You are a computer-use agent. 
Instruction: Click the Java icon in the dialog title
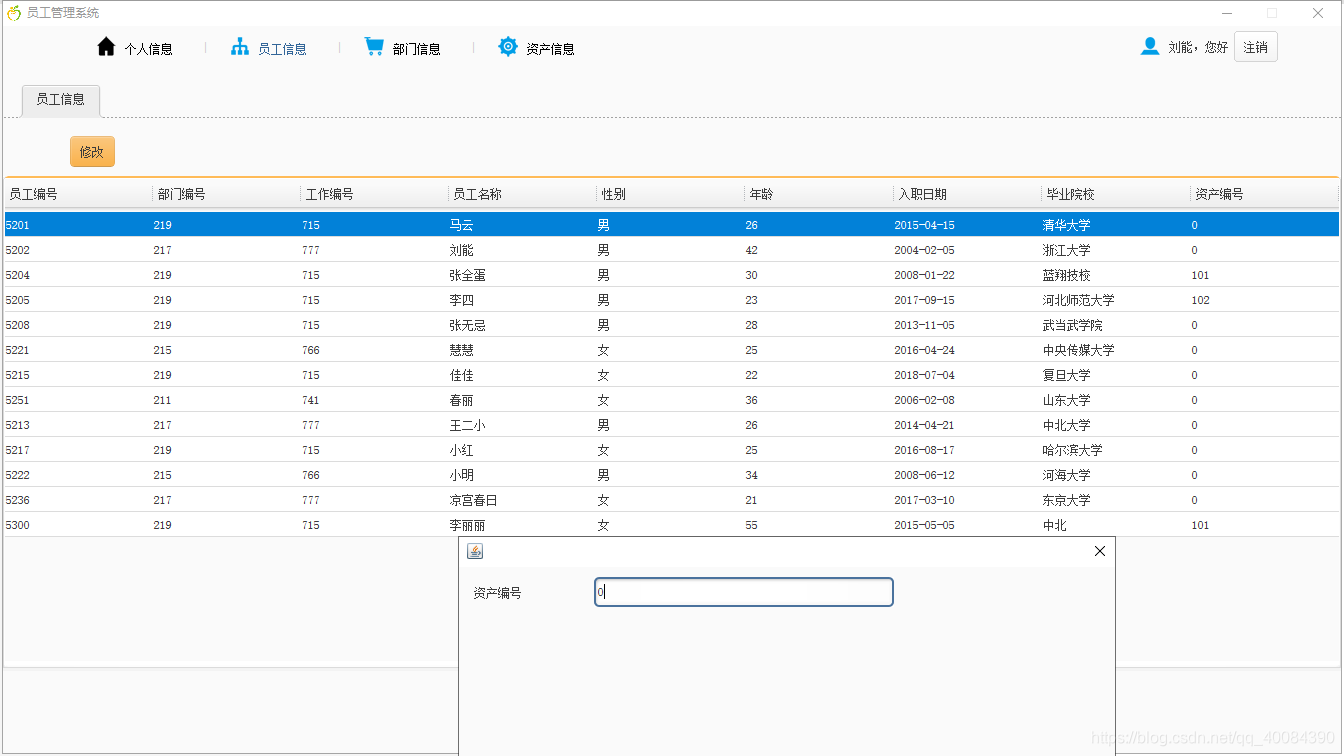click(475, 551)
